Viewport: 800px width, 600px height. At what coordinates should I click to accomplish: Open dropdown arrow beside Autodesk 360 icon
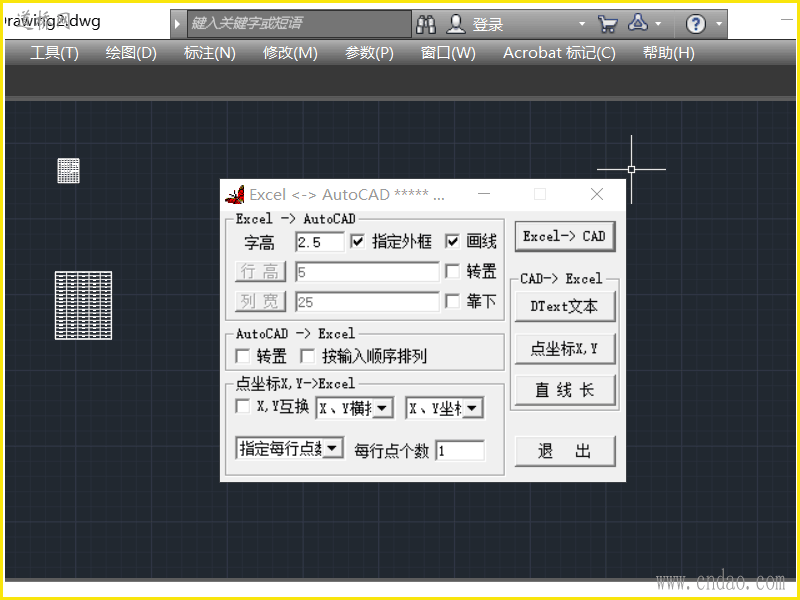(658, 24)
